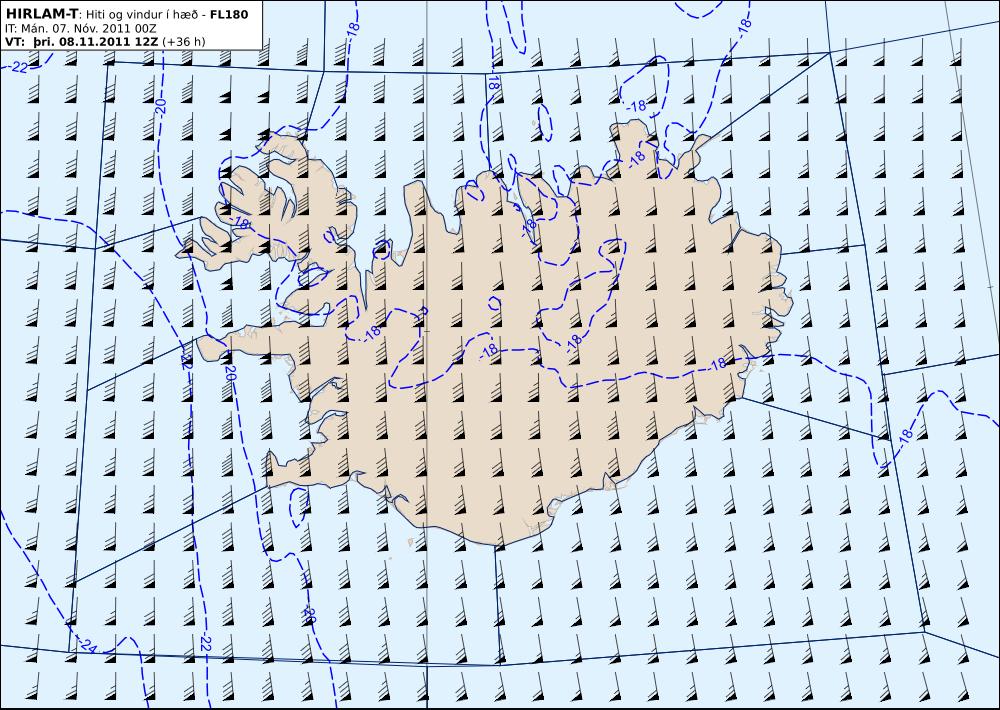Click the -18 label on the Westfjords peninsula
Screen dimensions: 1000x710
click(240, 222)
